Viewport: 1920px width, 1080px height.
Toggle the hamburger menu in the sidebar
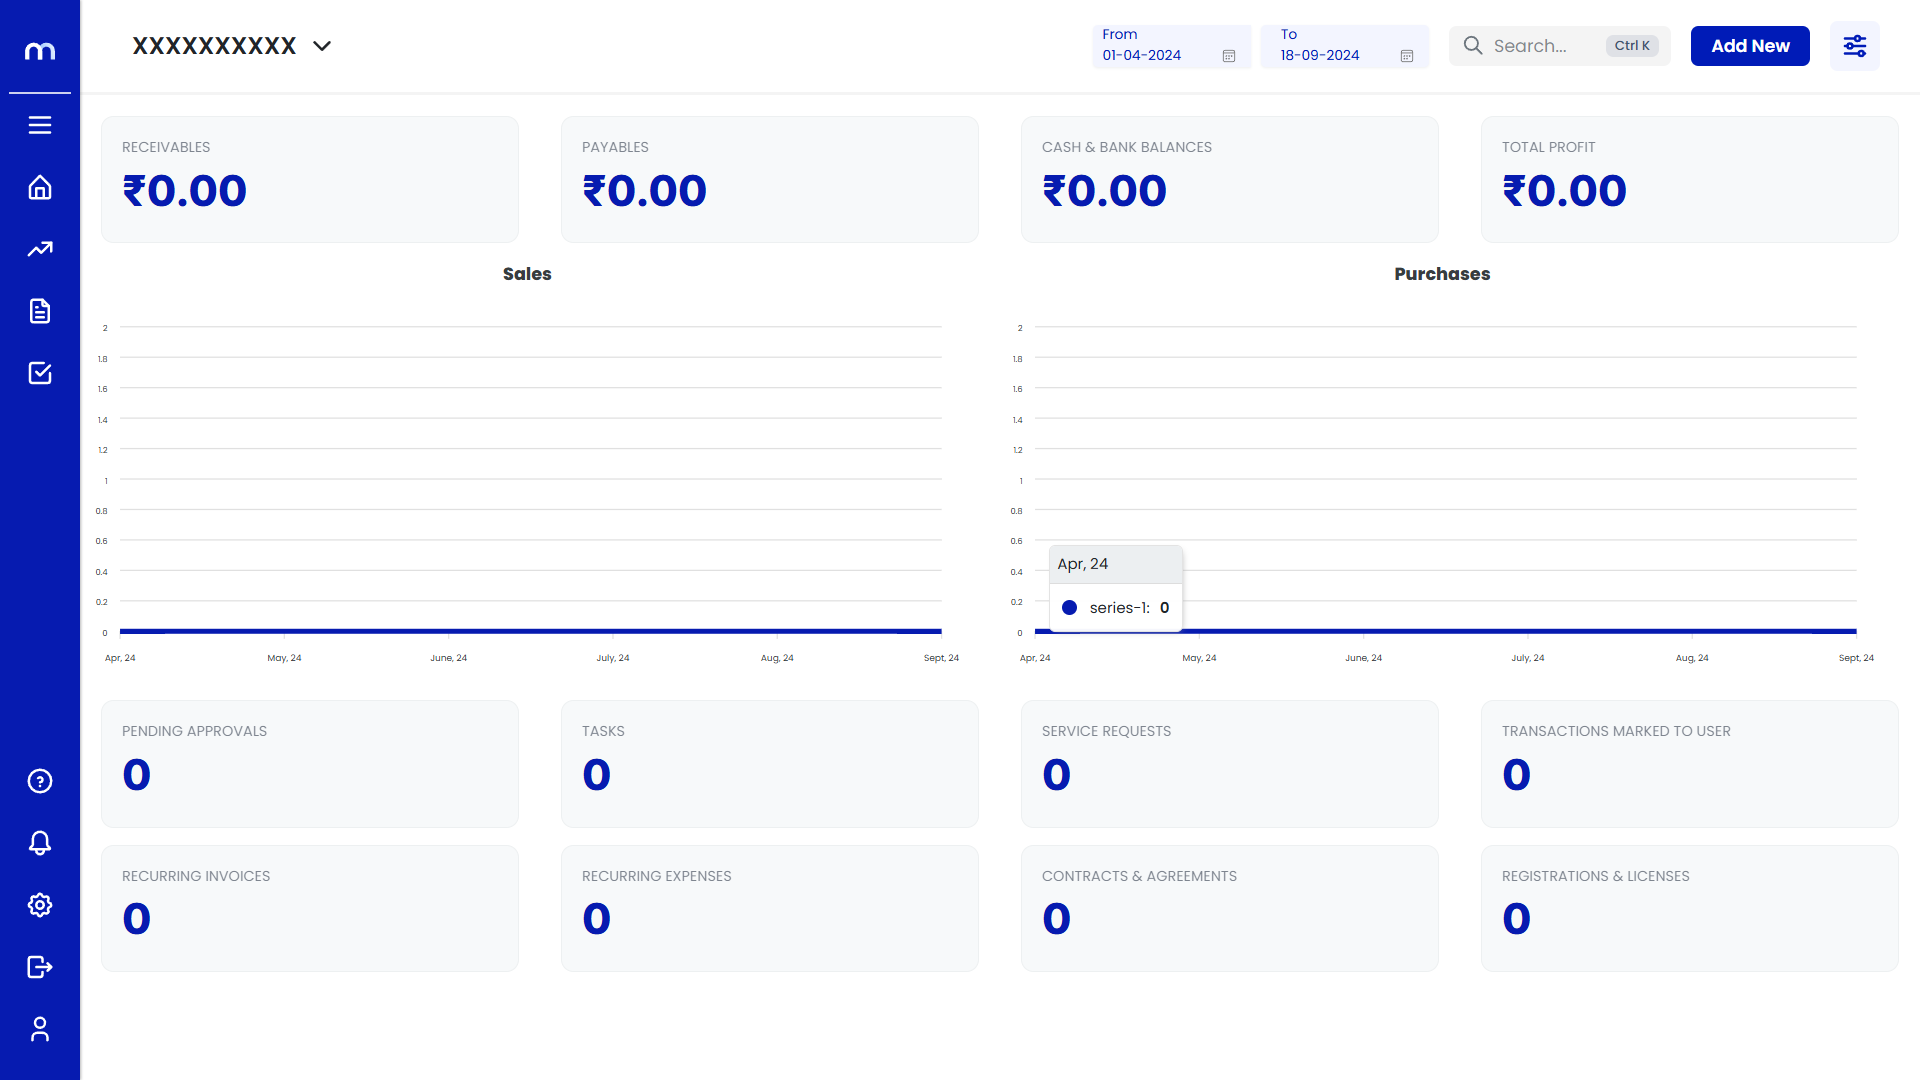(40, 125)
